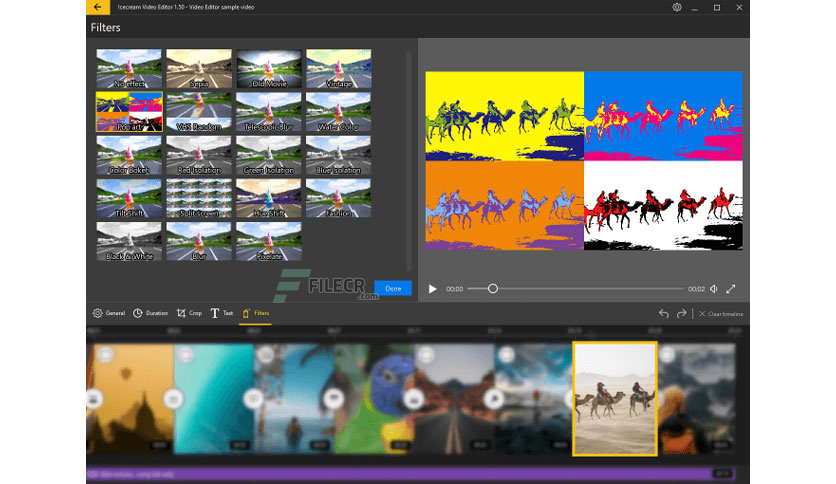Select the turquoise ocean clip in timeline
836x484 pixels.
(214, 399)
